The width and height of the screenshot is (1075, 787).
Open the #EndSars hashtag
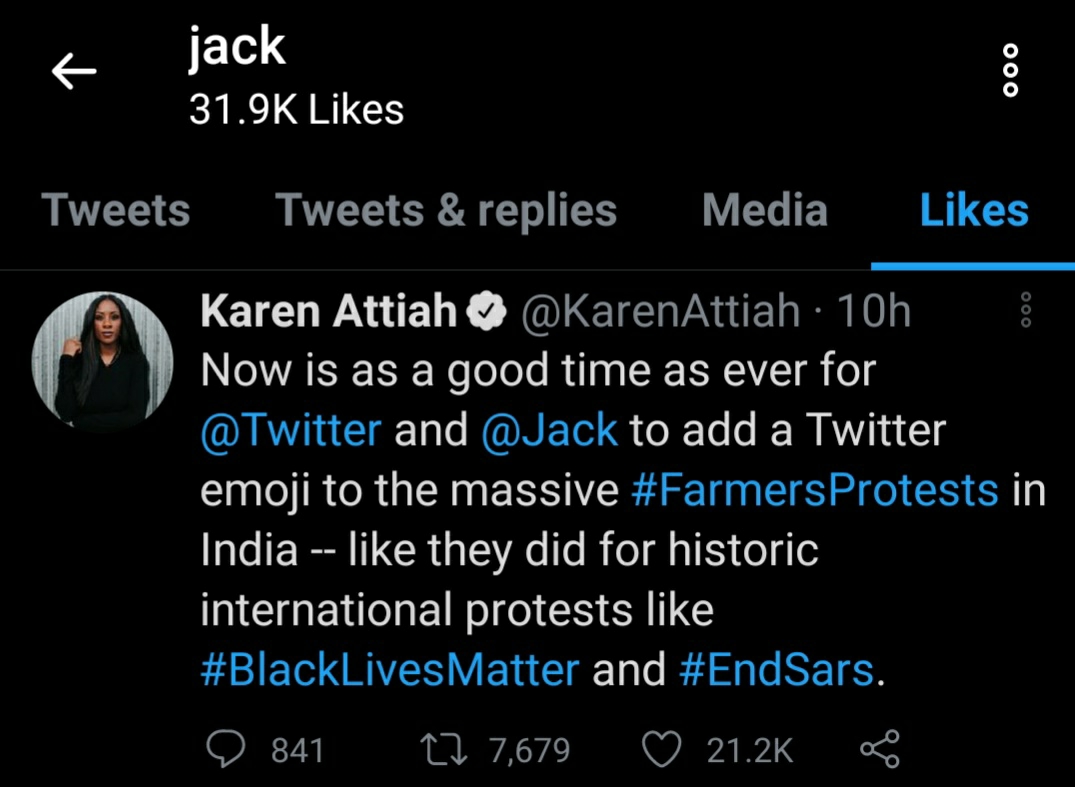(x=777, y=670)
